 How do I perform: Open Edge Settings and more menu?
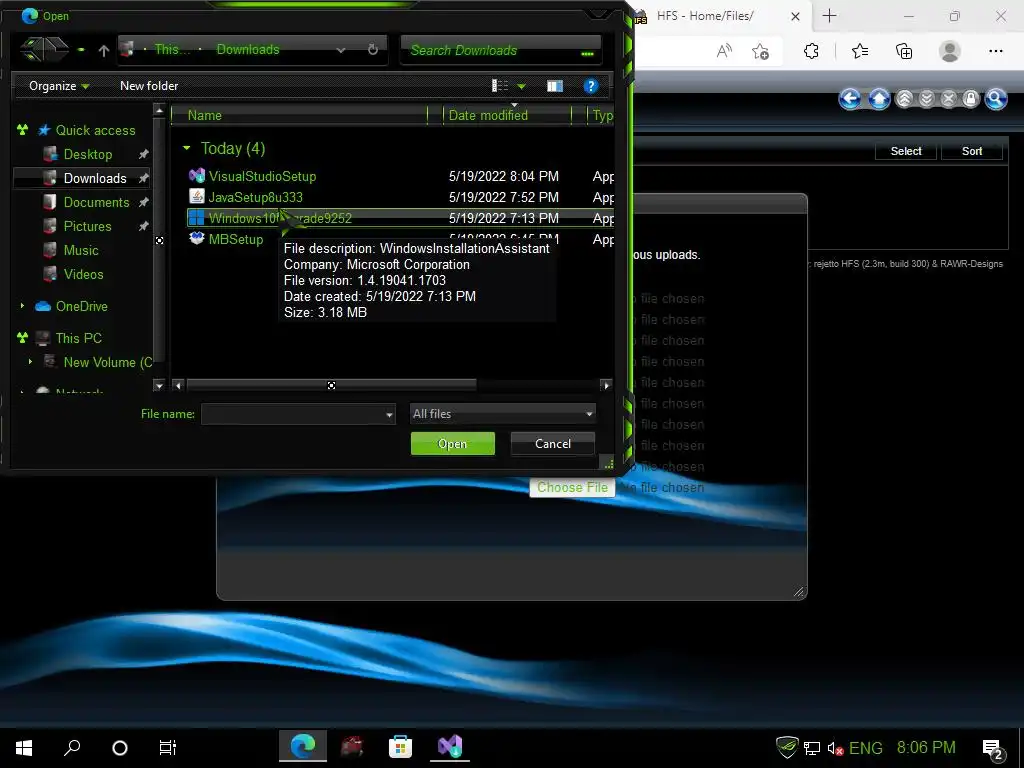pyautogui.click(x=995, y=51)
